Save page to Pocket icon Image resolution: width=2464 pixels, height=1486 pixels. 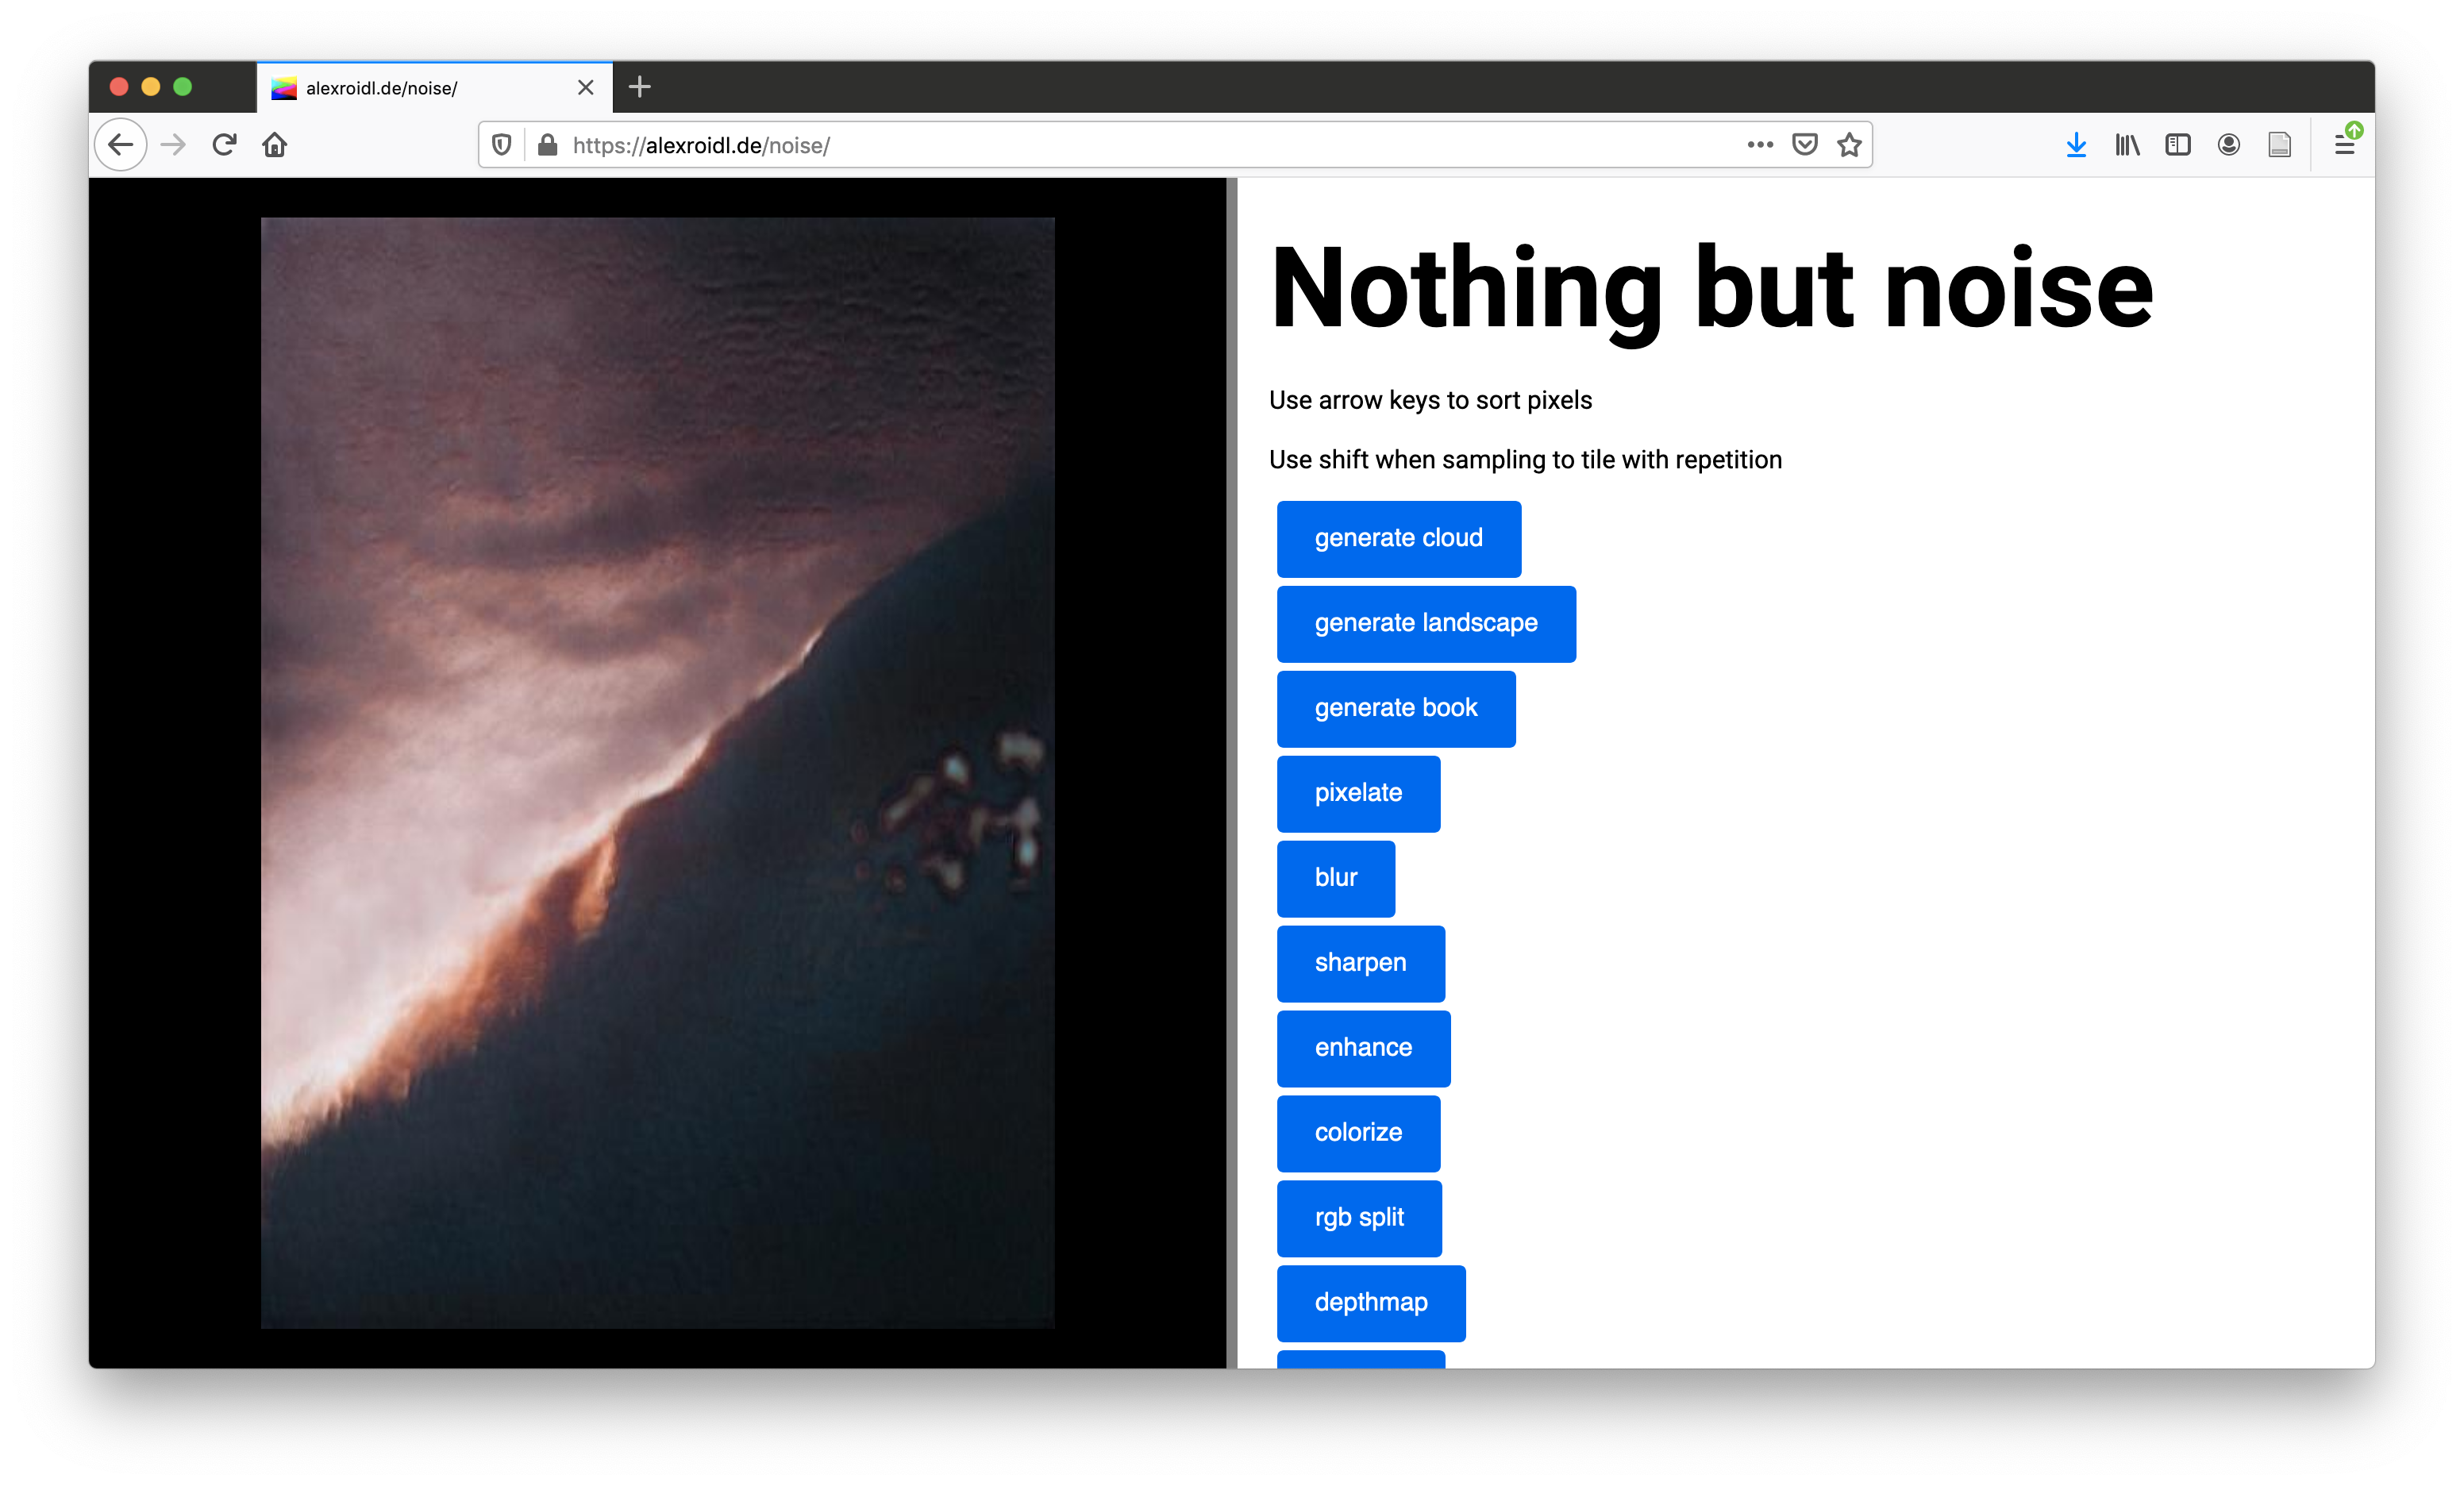1805,145
